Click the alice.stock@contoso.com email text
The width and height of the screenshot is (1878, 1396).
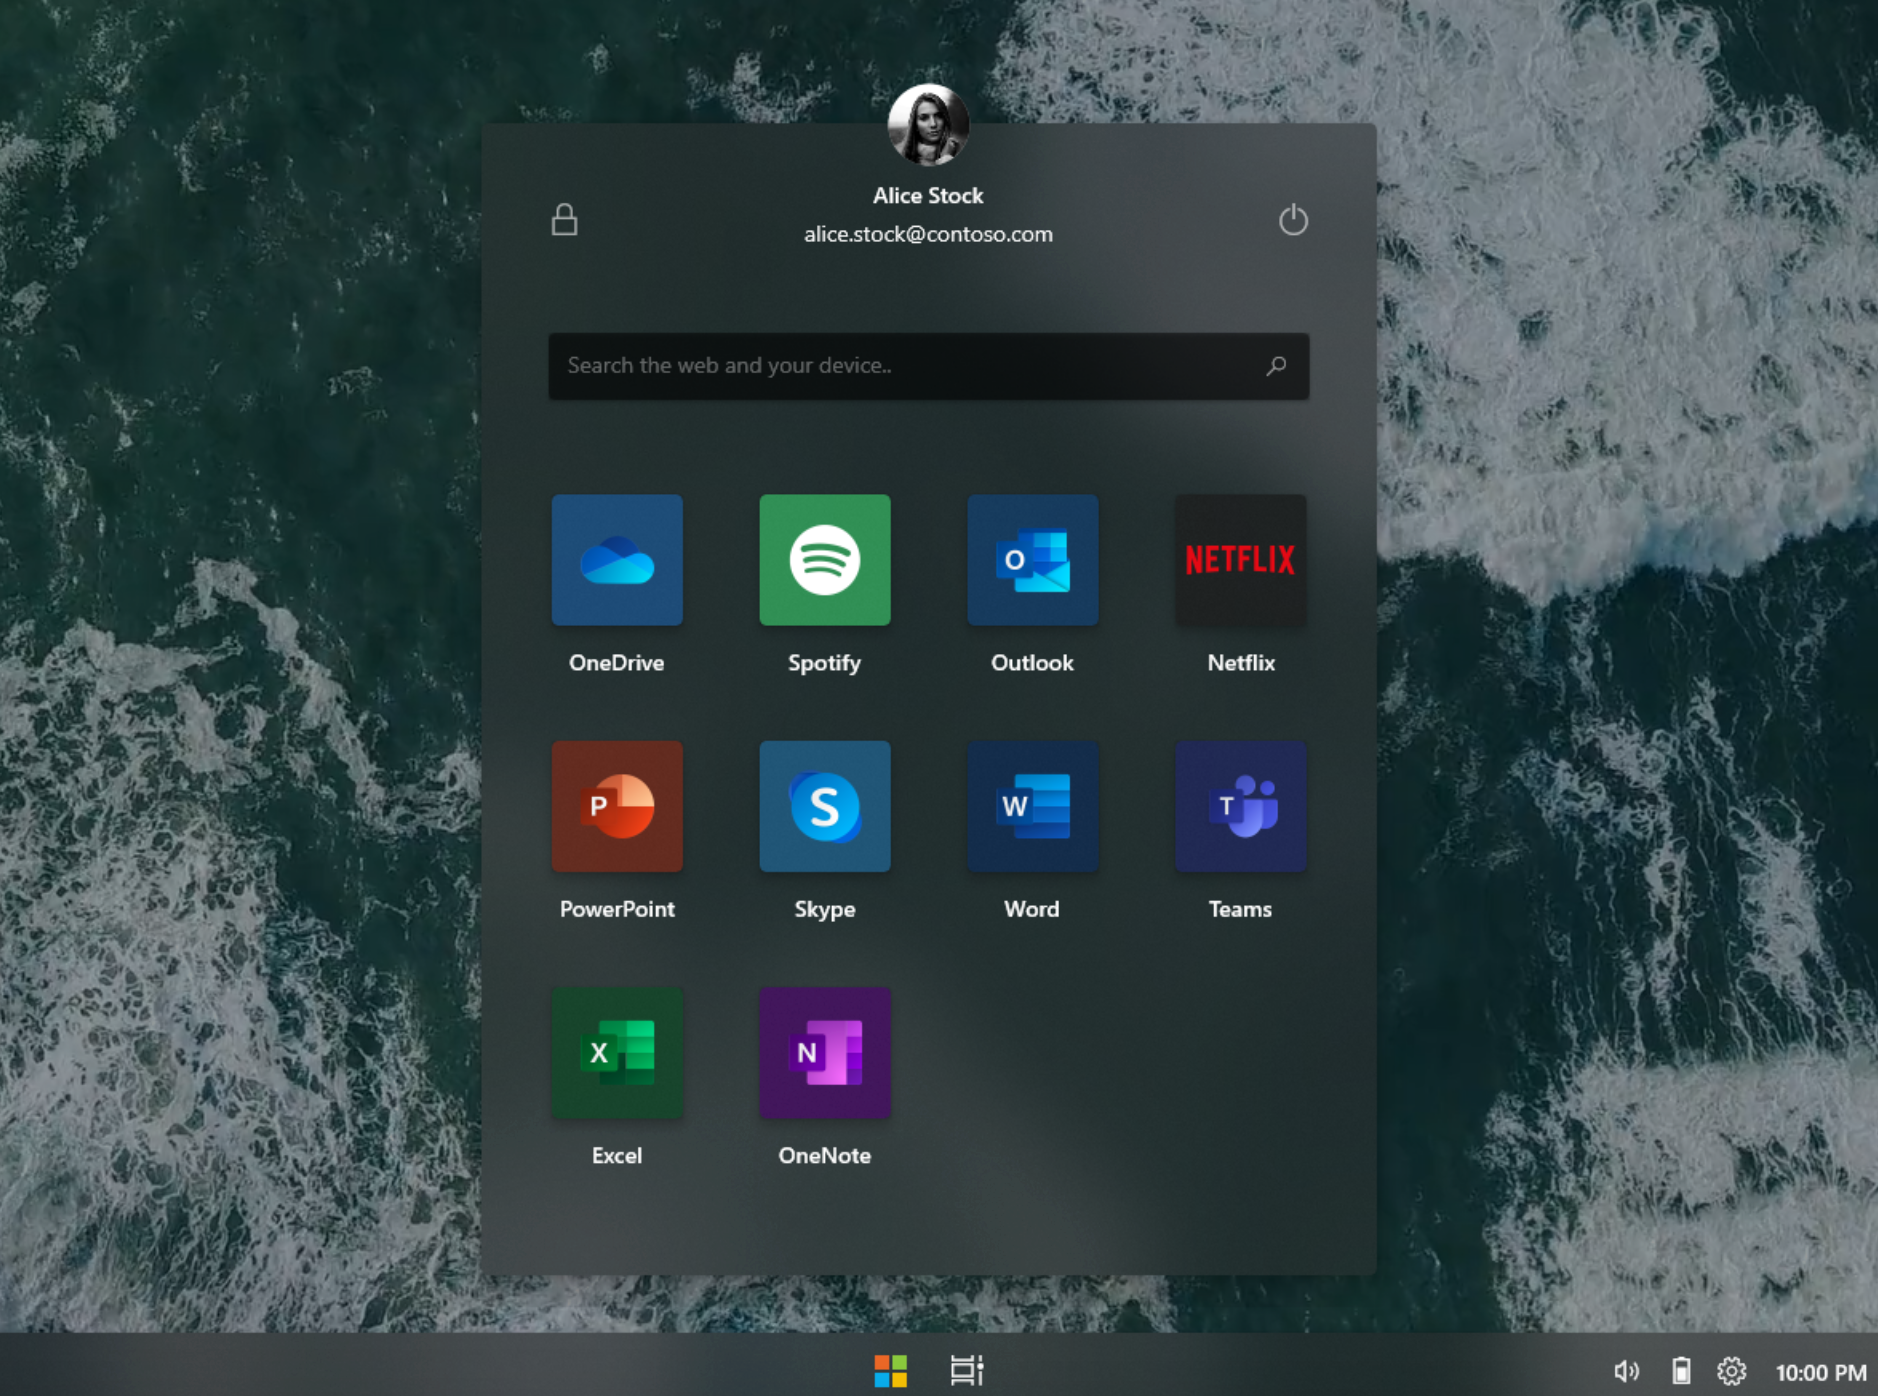928,235
